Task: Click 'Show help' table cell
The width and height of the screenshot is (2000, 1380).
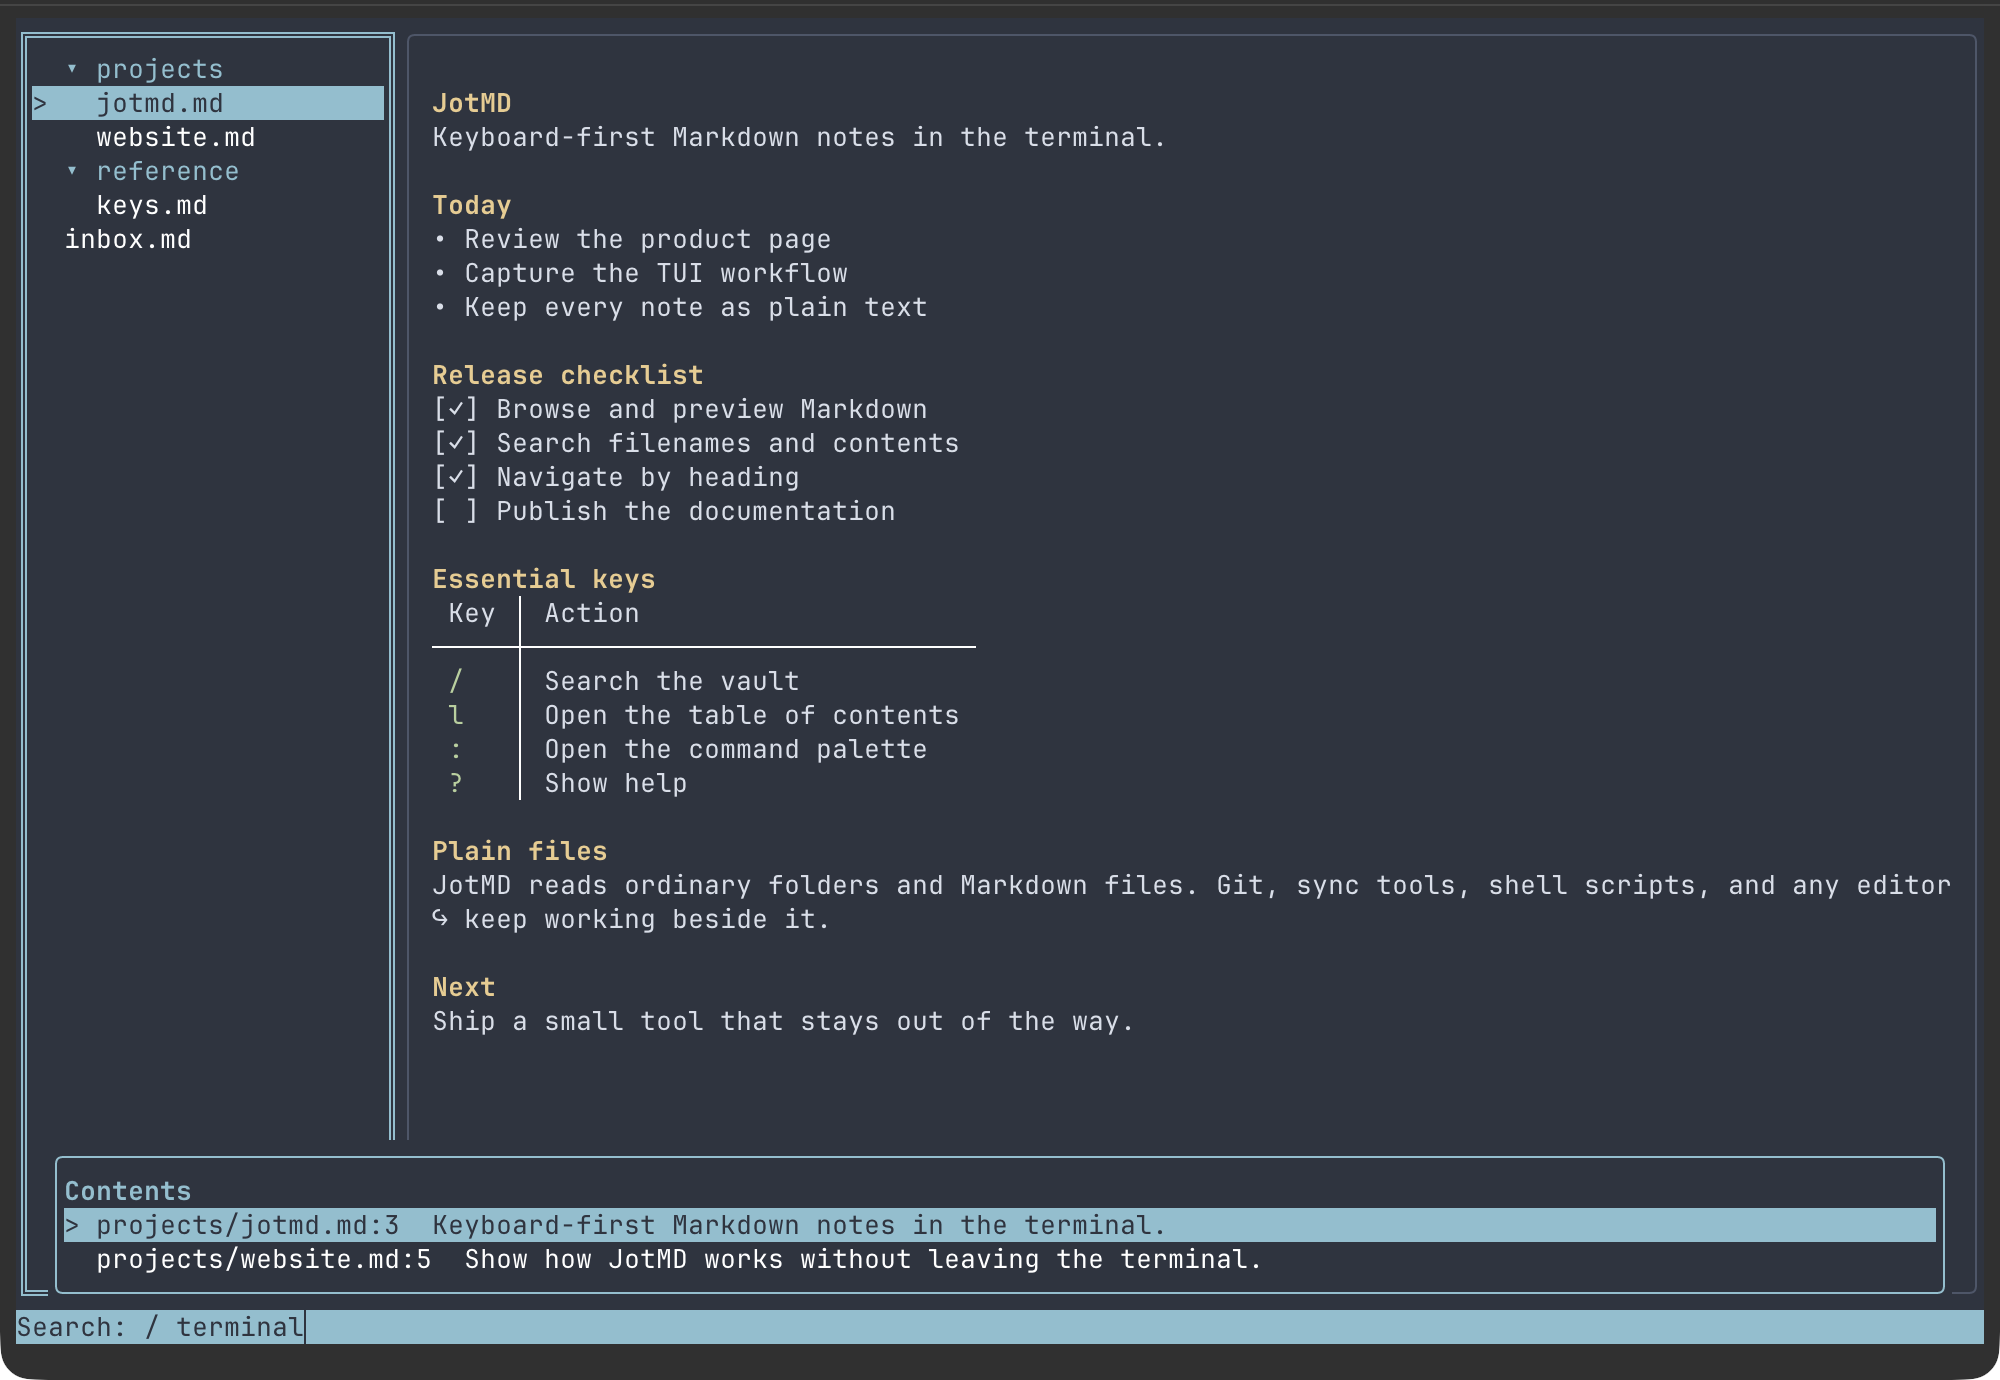Action: click(616, 783)
